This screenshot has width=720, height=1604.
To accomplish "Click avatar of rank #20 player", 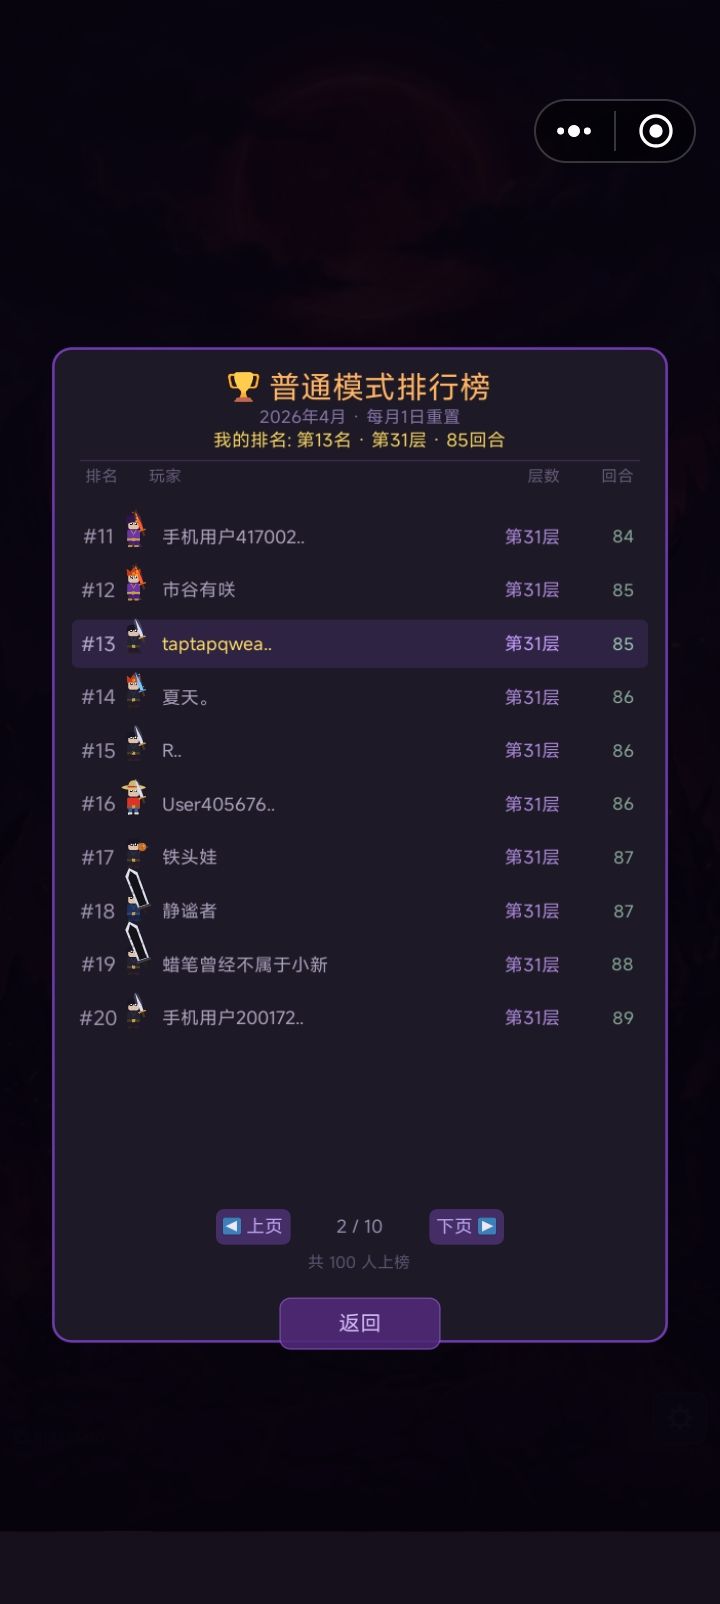I will click(135, 1012).
